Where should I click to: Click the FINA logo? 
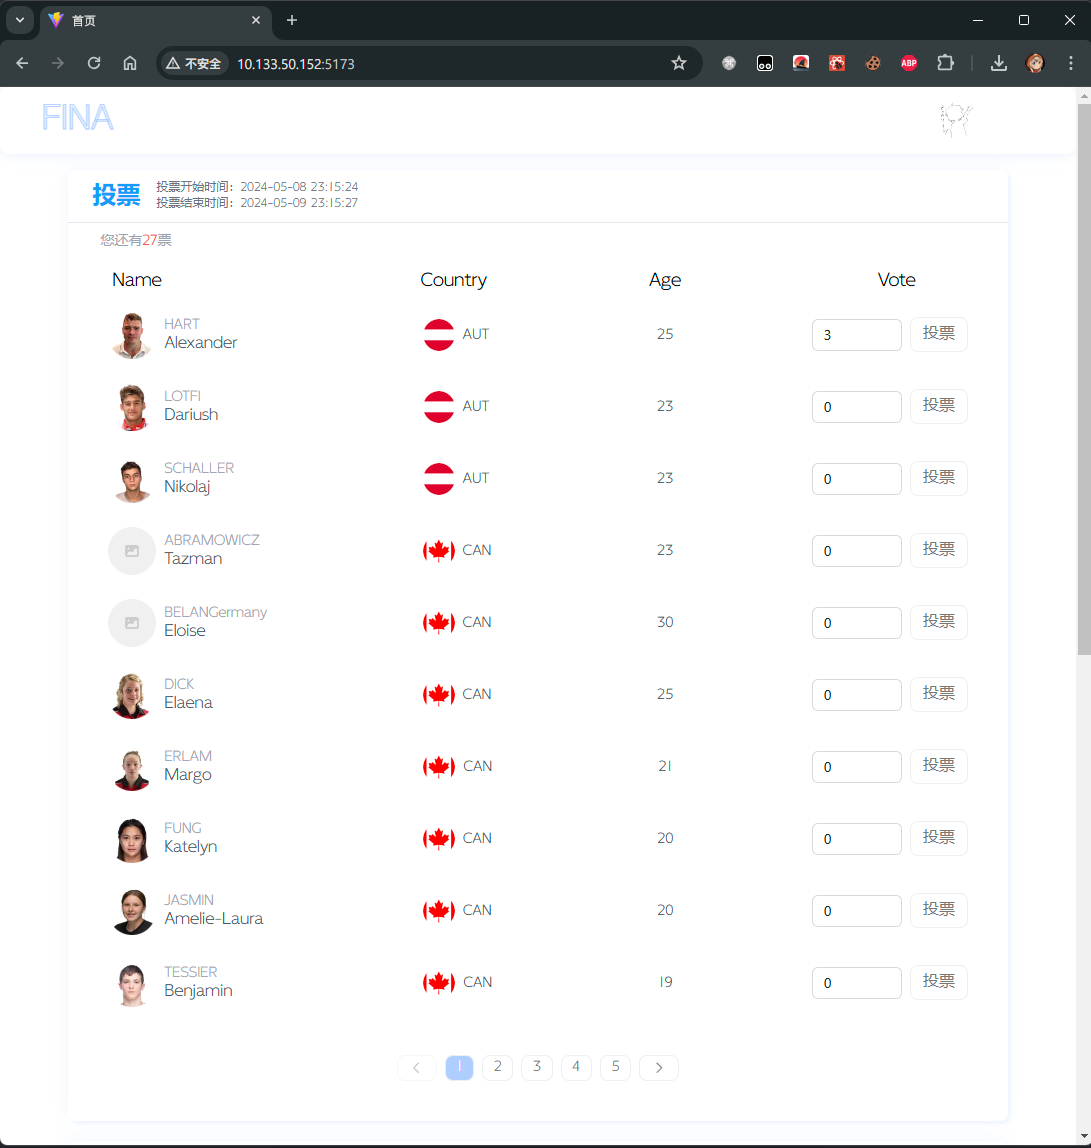click(77, 118)
